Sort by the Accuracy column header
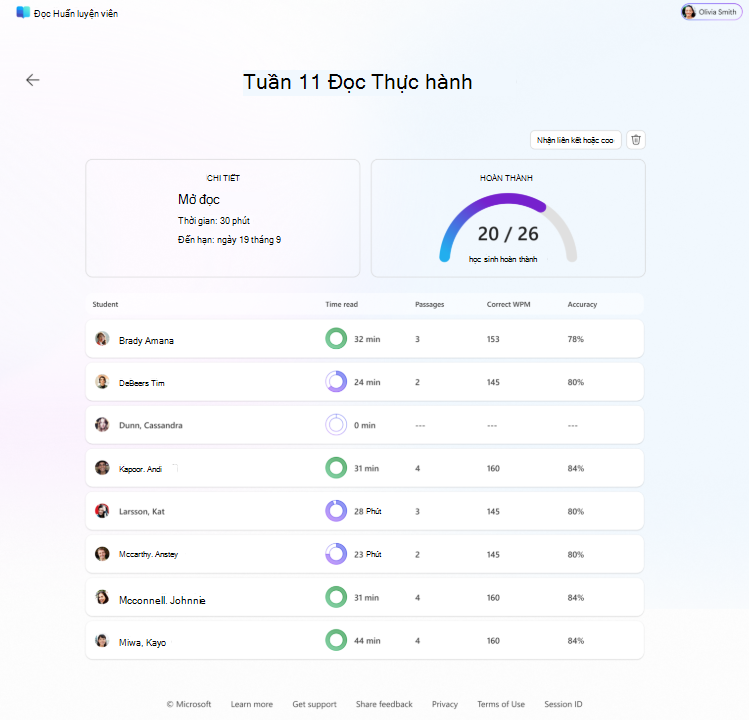Screen dimensions: 749x720 pyautogui.click(x=582, y=304)
